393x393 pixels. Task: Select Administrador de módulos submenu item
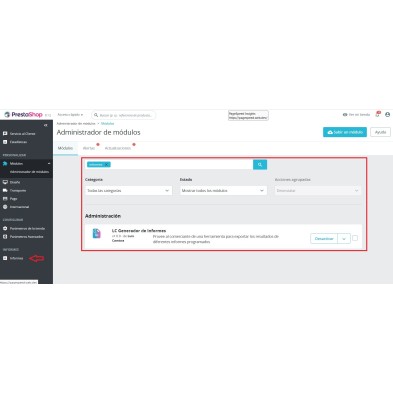tap(29, 172)
